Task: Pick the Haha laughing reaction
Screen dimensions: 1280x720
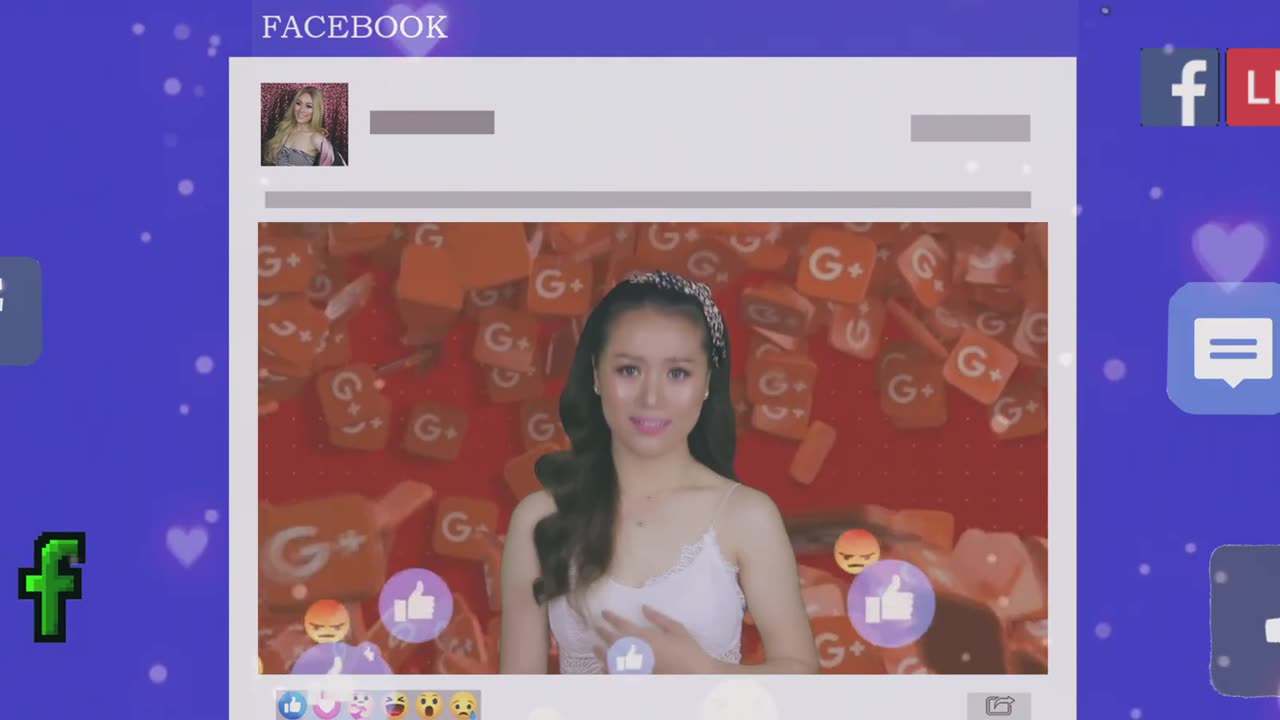Action: pos(395,706)
